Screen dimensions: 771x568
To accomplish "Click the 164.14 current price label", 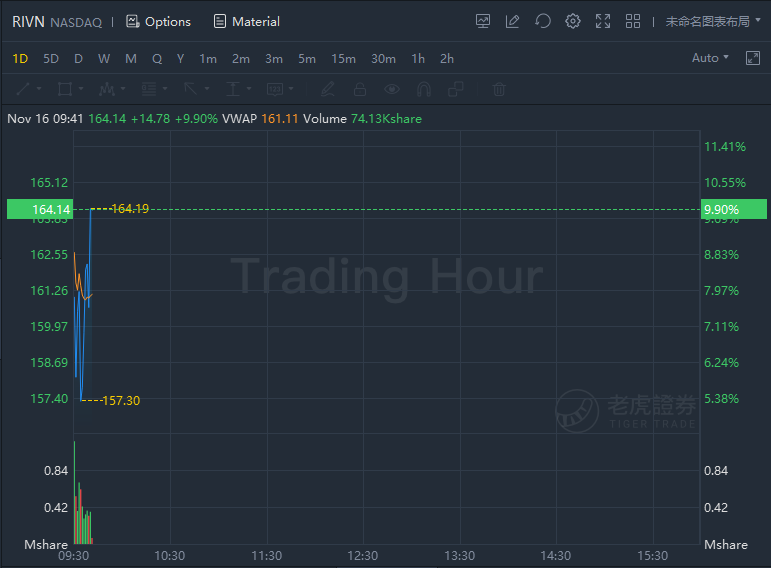I will coord(40,209).
